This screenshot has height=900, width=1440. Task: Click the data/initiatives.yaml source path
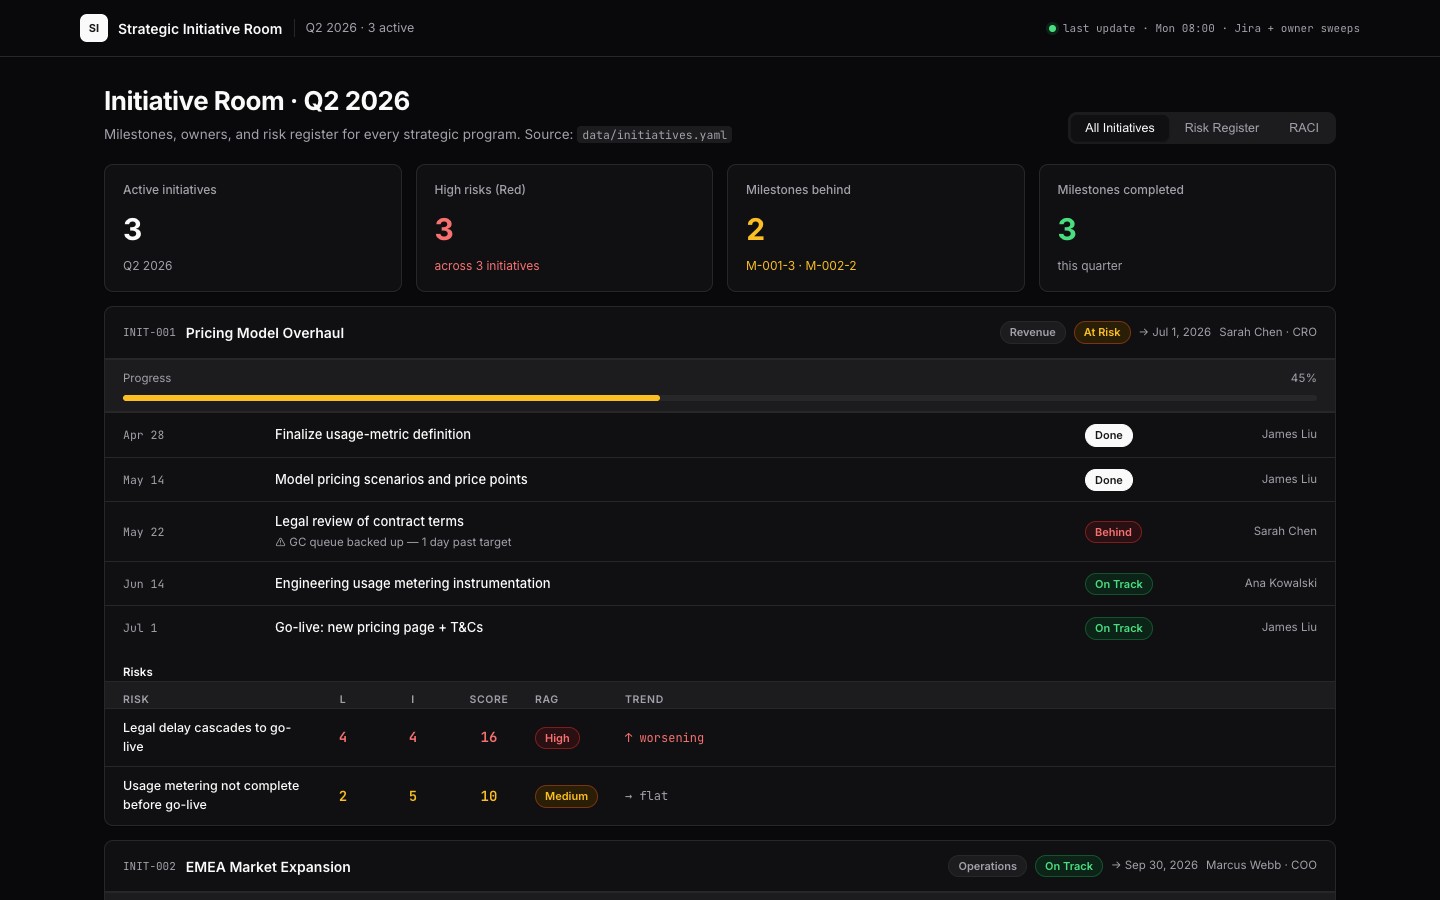click(x=654, y=135)
